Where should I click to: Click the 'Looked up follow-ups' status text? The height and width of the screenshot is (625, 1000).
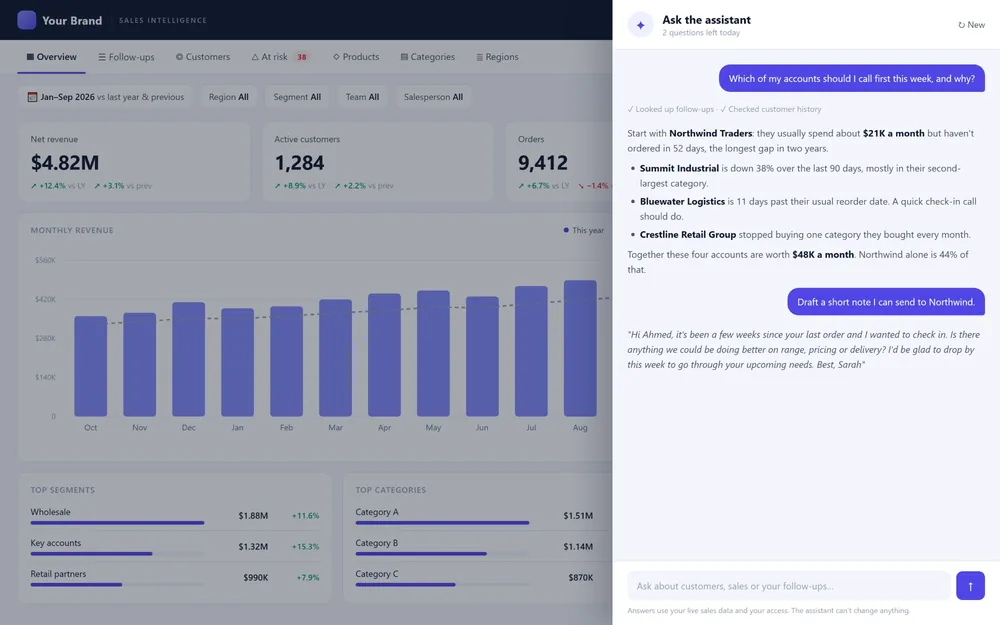point(670,109)
